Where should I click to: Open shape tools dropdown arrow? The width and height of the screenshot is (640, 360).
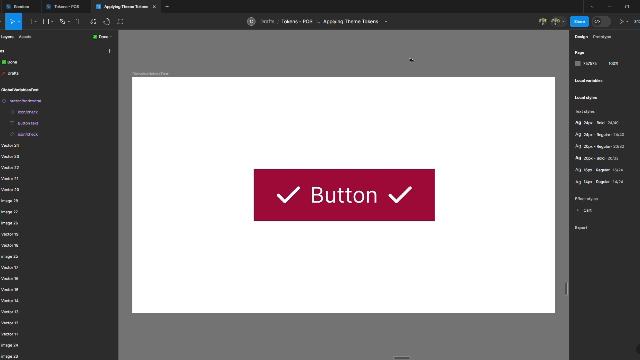click(x=52, y=22)
